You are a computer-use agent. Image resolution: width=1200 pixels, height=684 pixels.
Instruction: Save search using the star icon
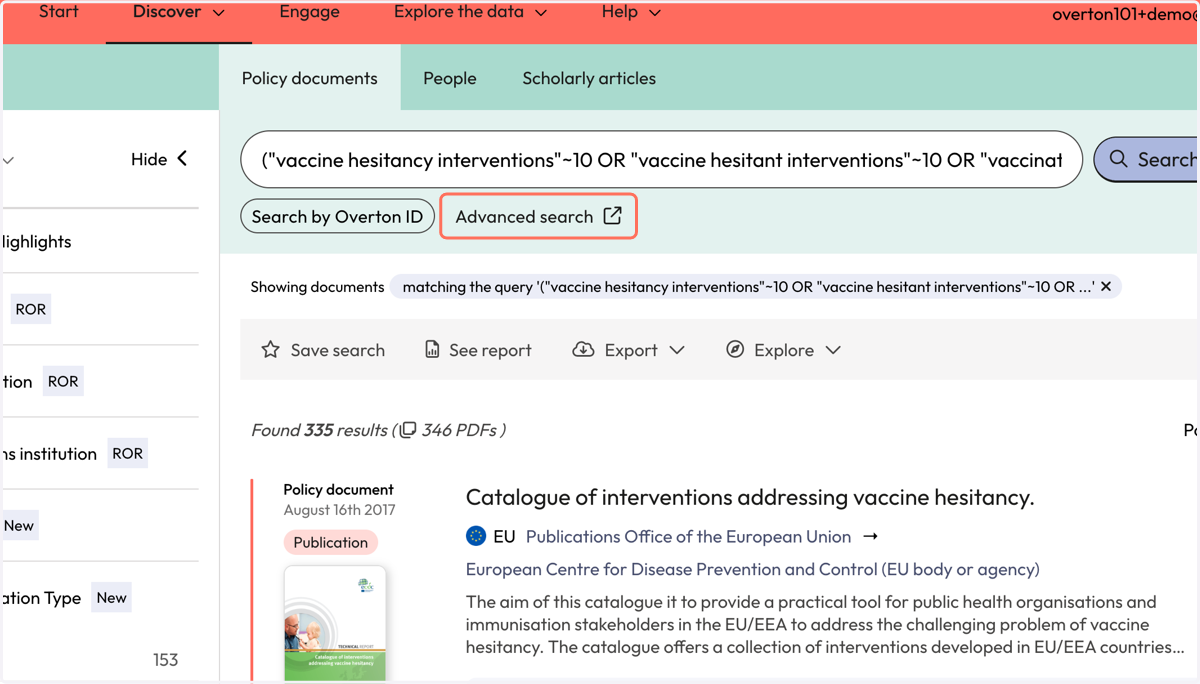(x=270, y=350)
